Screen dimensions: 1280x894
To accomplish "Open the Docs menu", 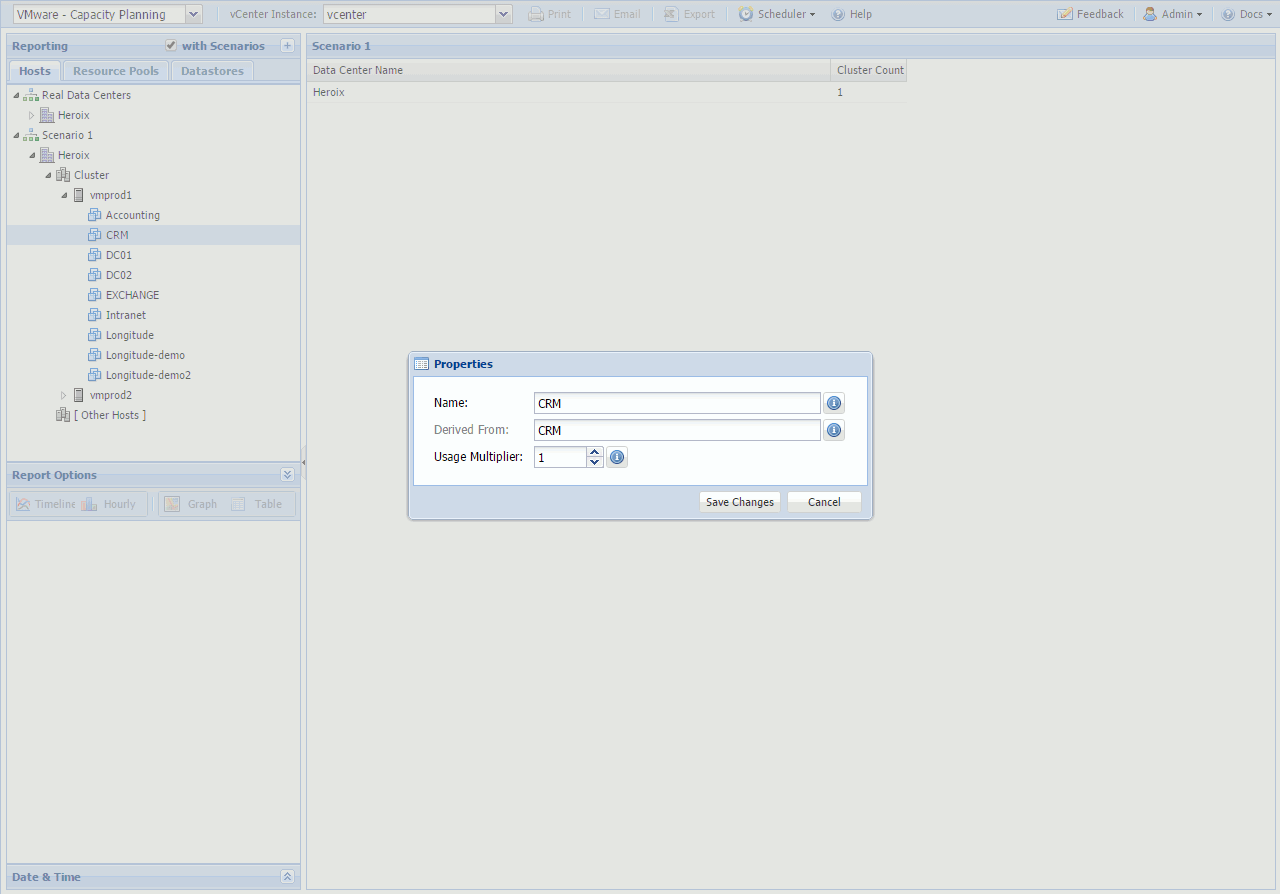I will [1247, 14].
